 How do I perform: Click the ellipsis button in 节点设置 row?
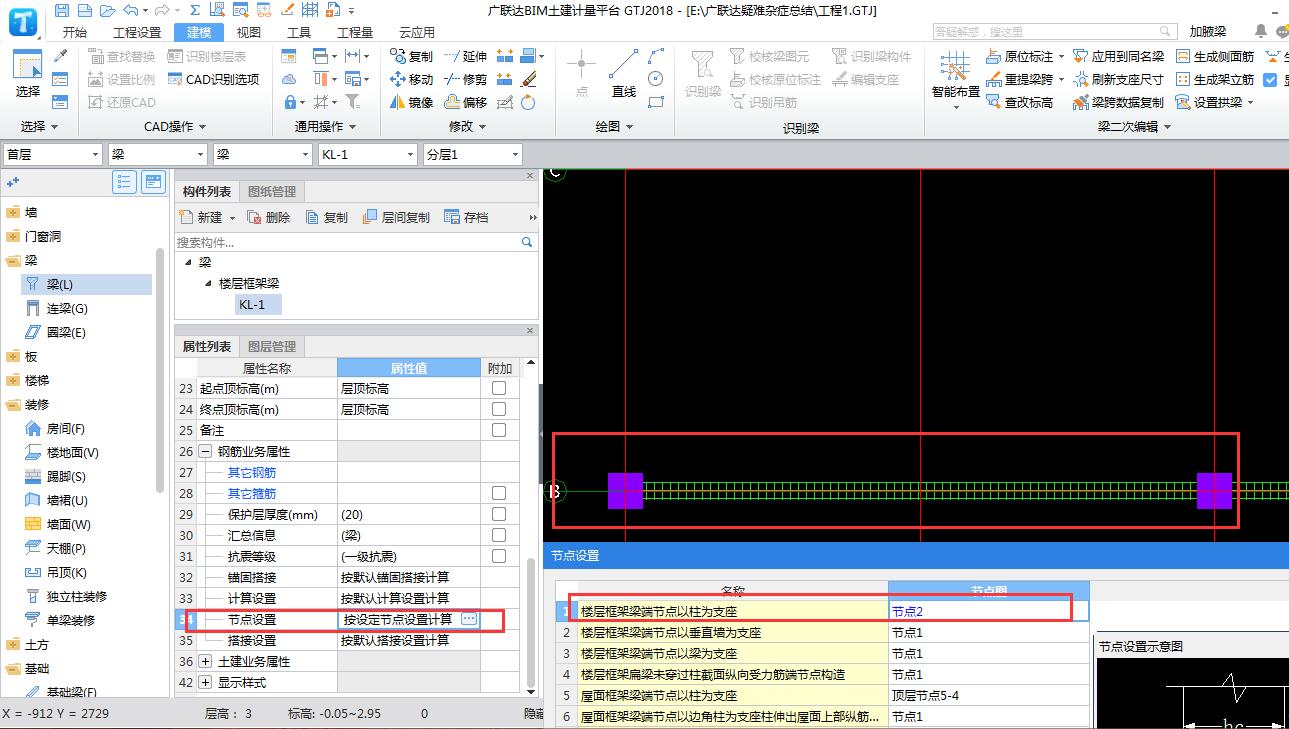coord(469,619)
